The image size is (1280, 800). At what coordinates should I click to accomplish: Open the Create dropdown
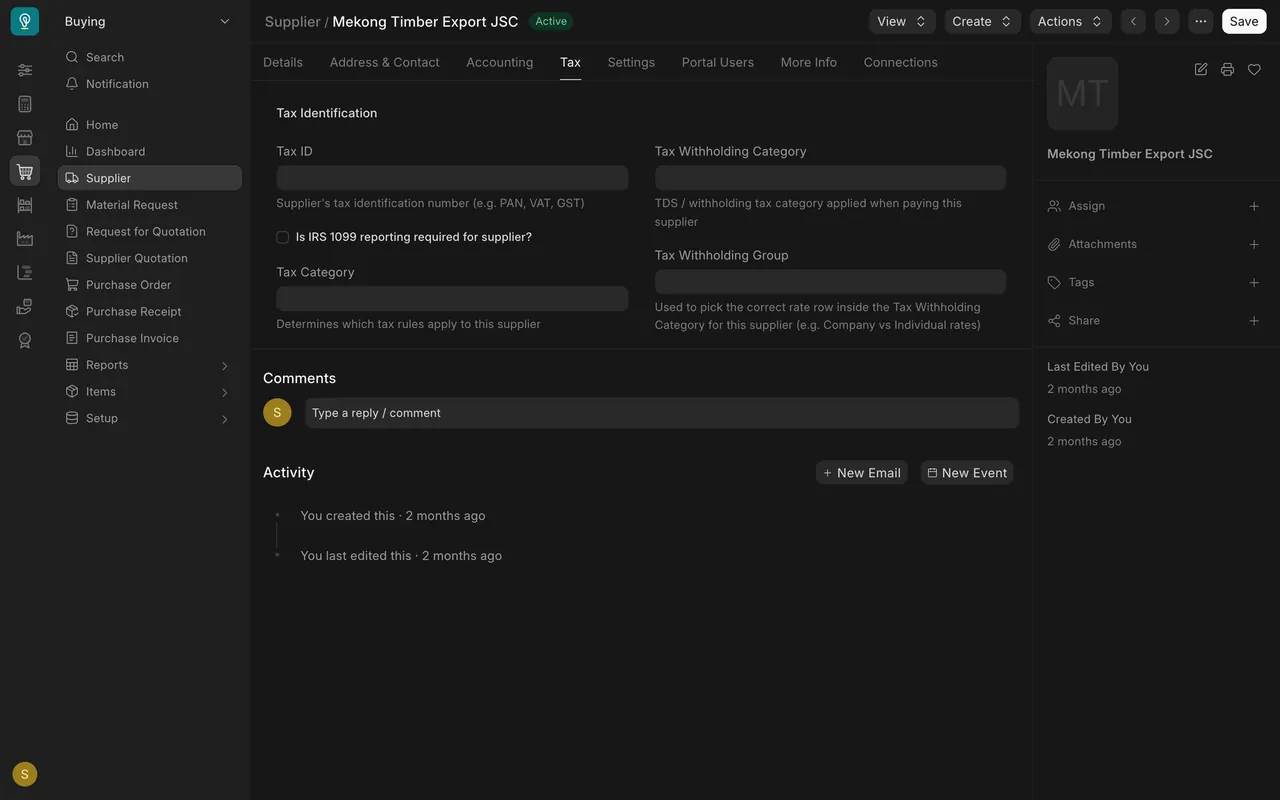[983, 21]
